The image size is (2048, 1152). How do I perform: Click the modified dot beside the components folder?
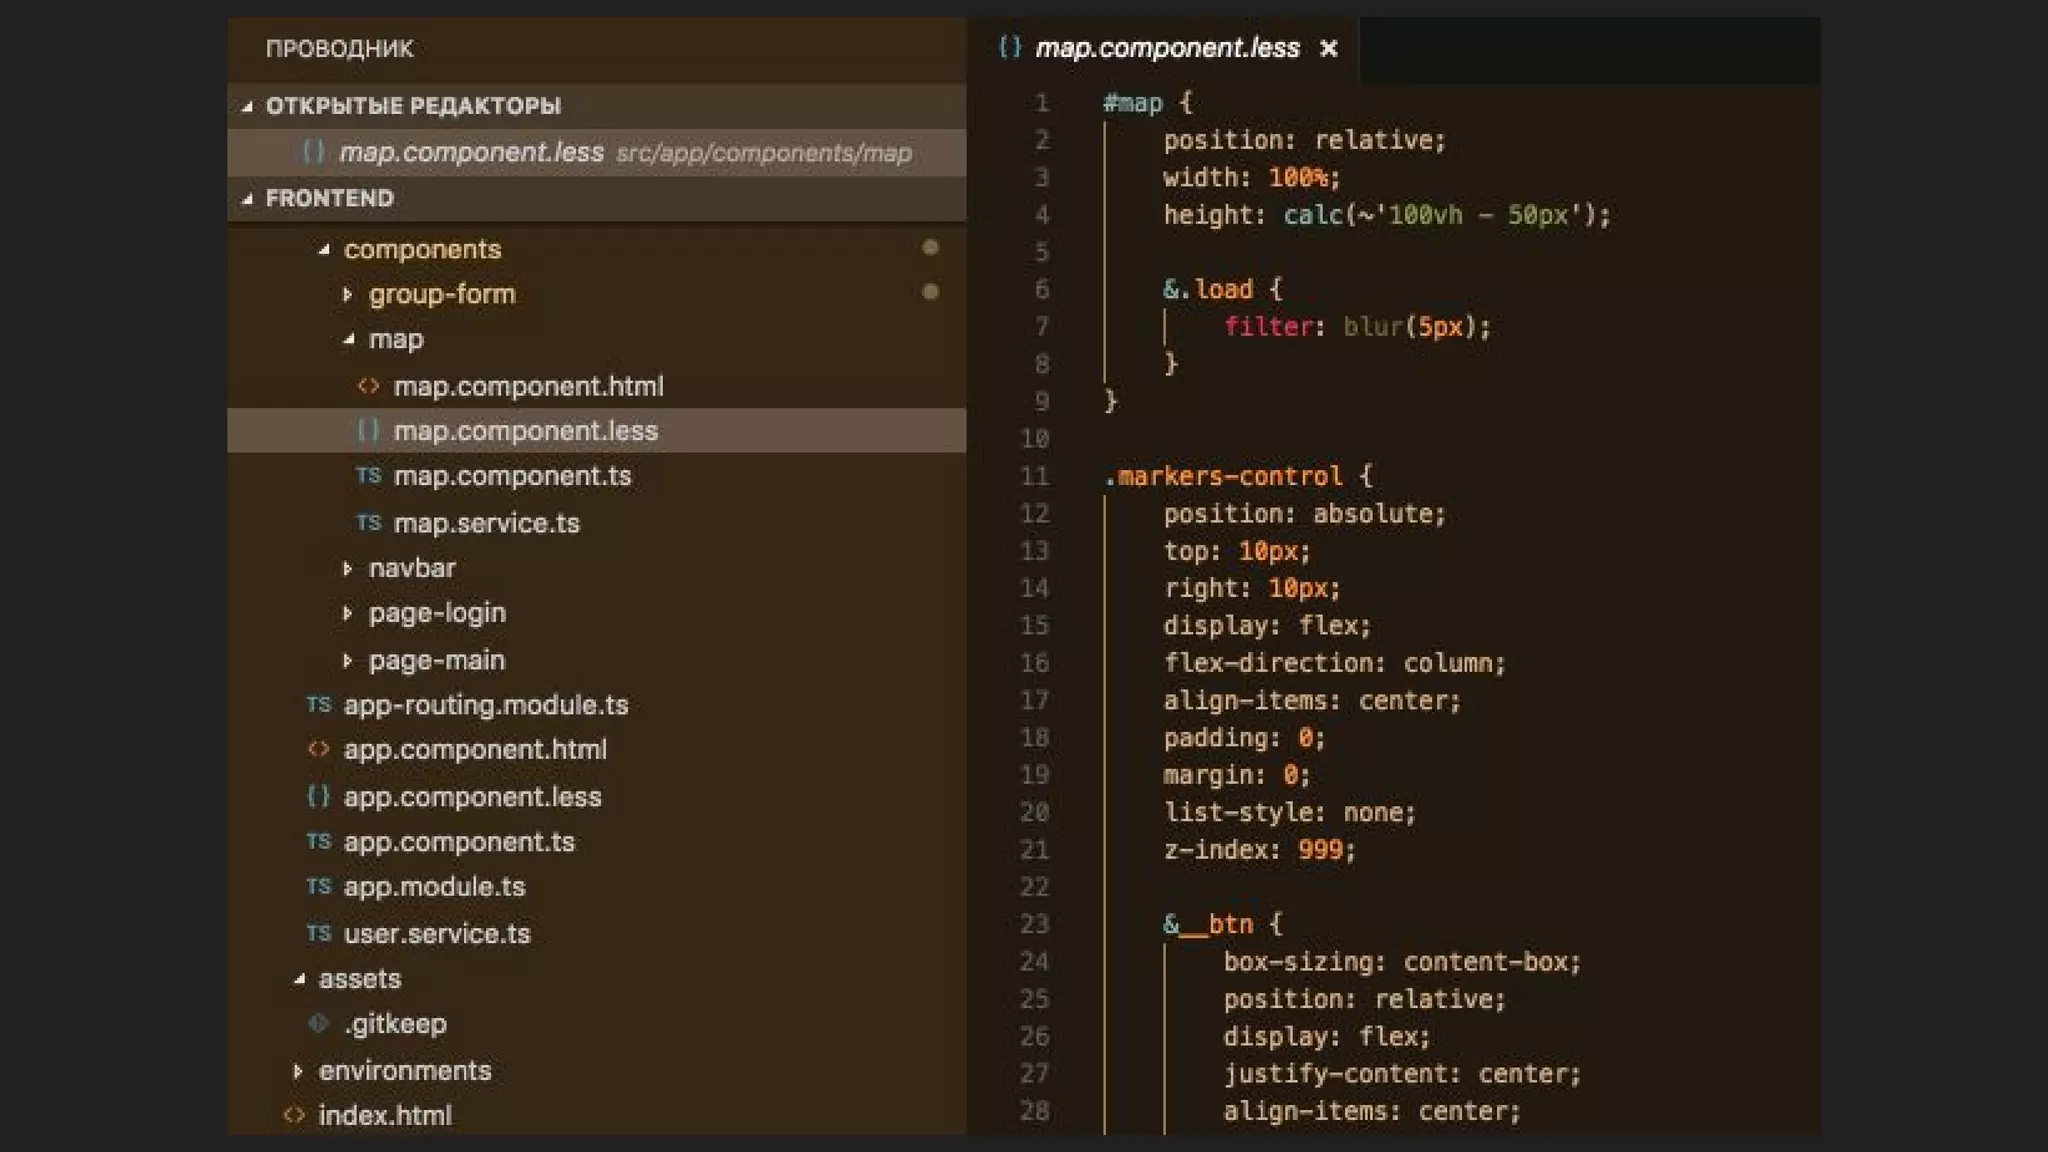pos(930,247)
